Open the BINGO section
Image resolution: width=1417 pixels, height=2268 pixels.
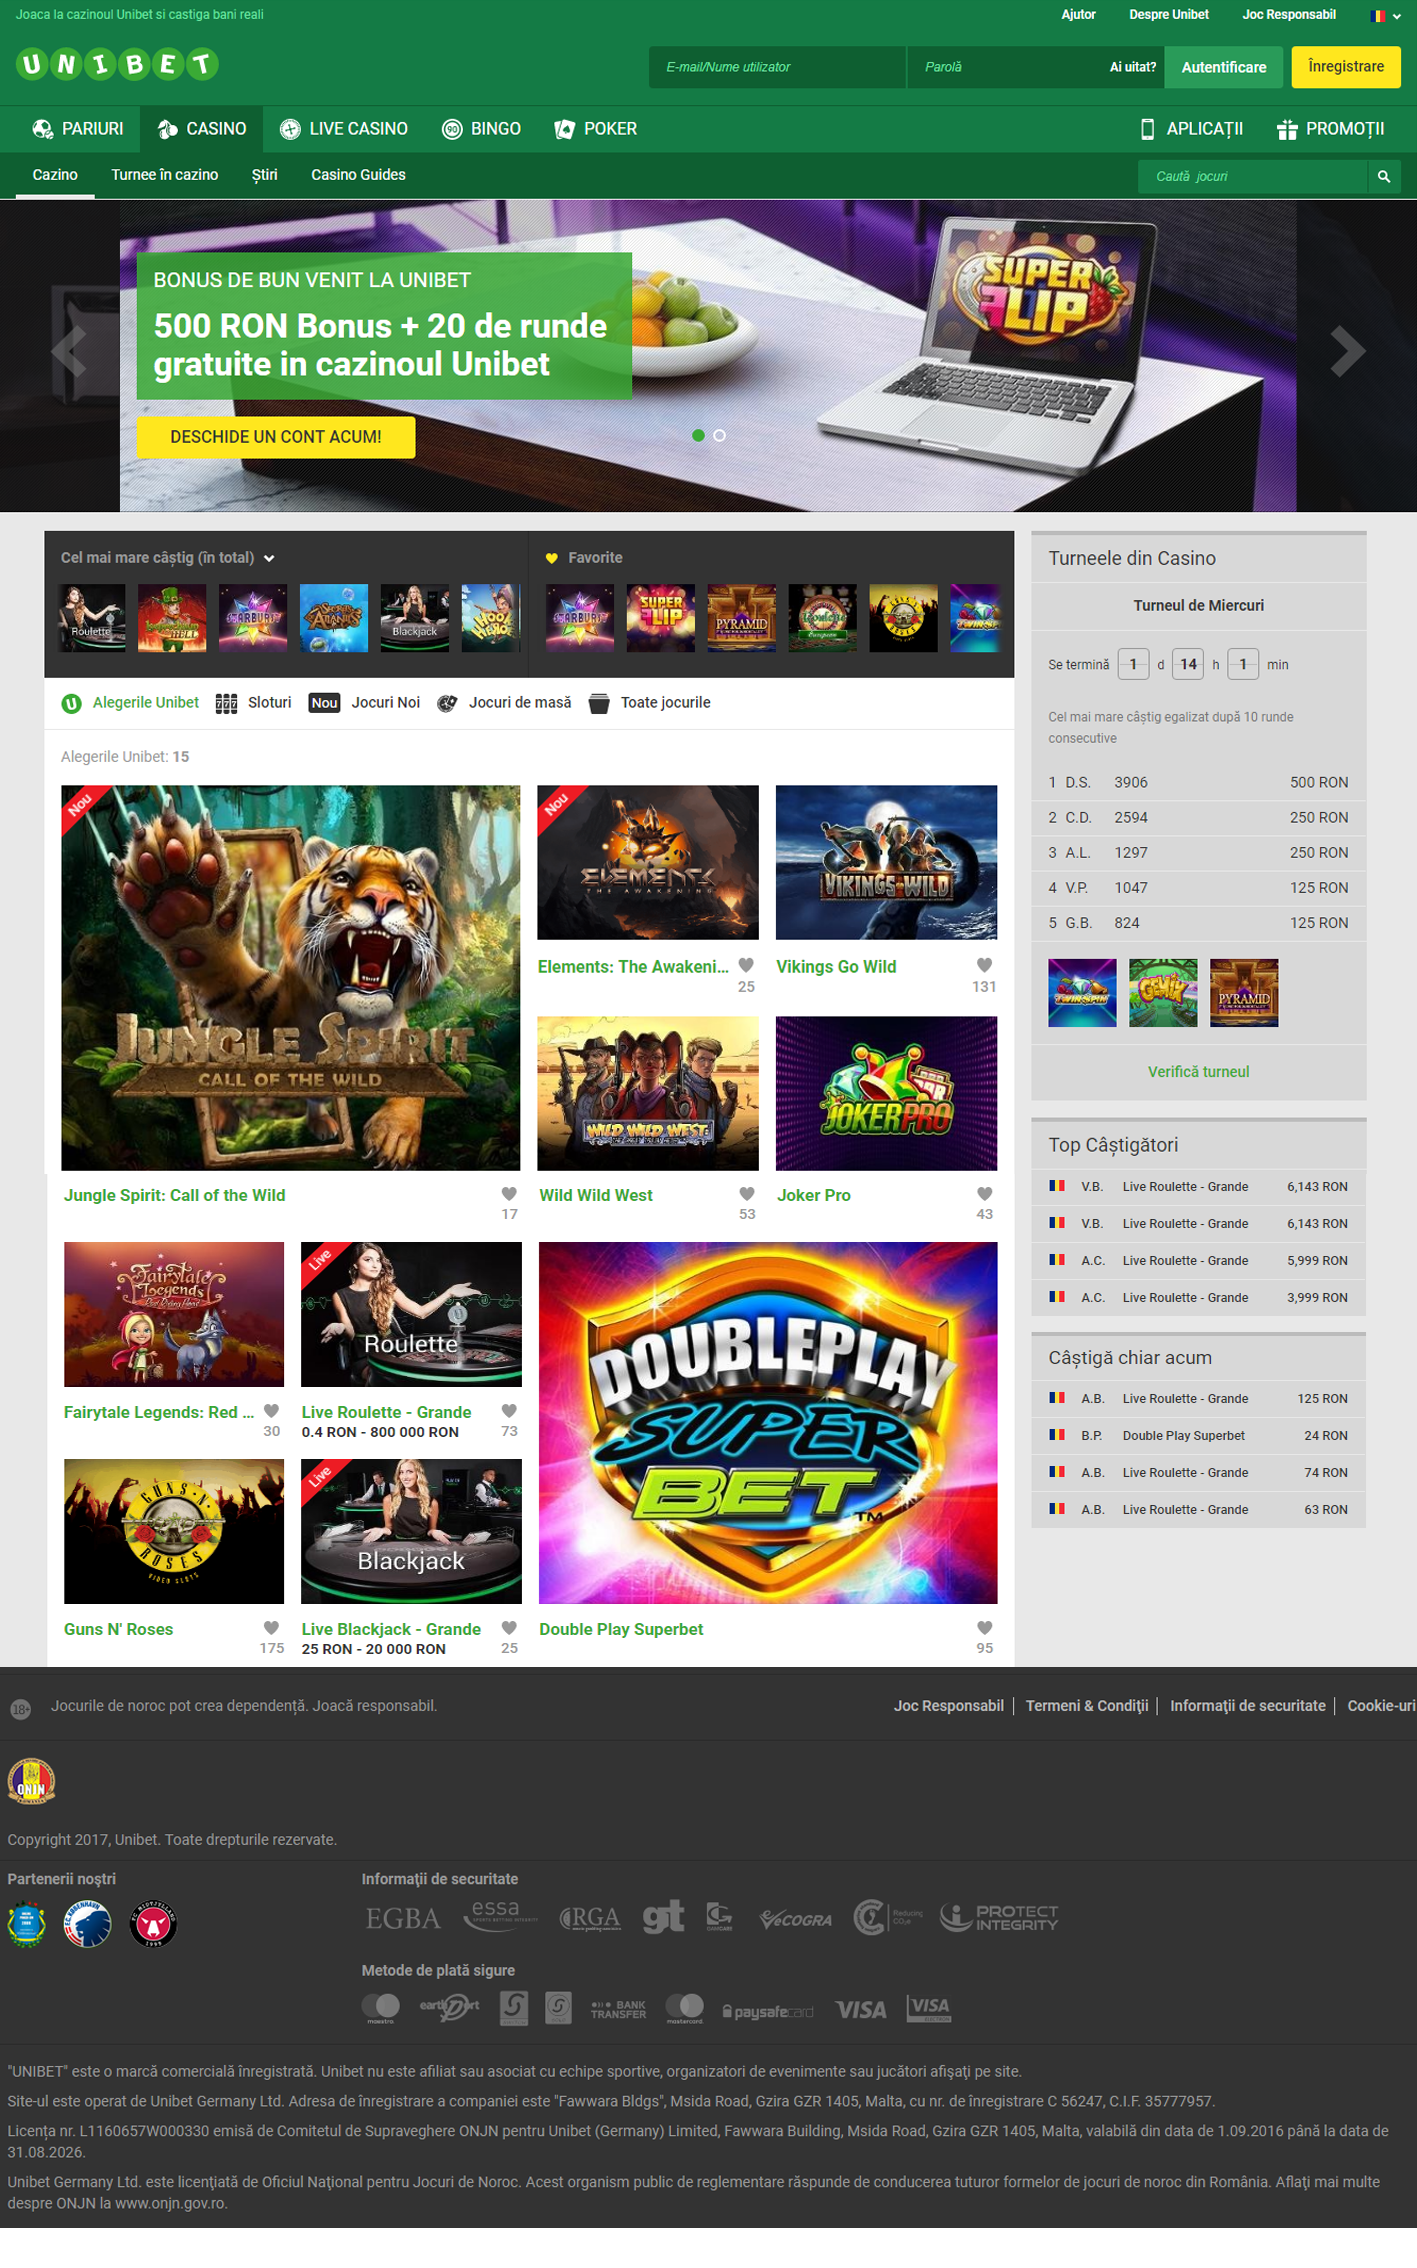pos(481,129)
